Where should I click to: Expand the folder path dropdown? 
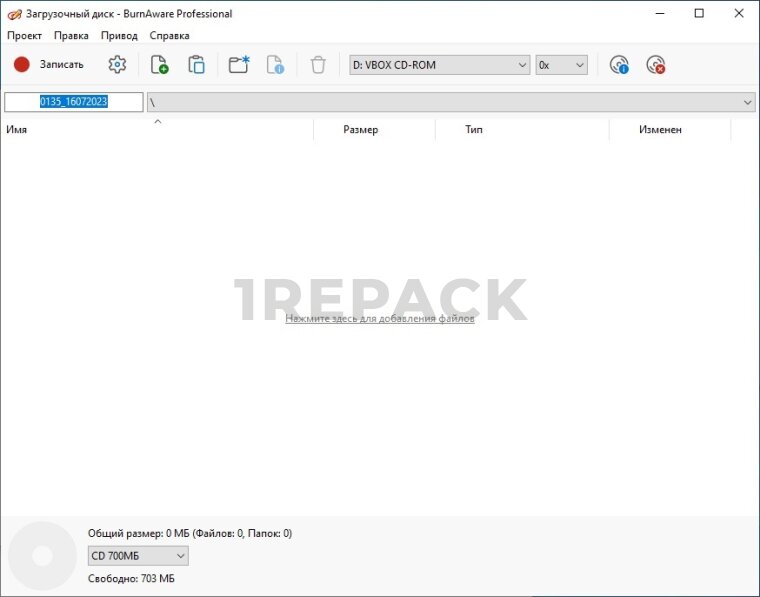747,102
